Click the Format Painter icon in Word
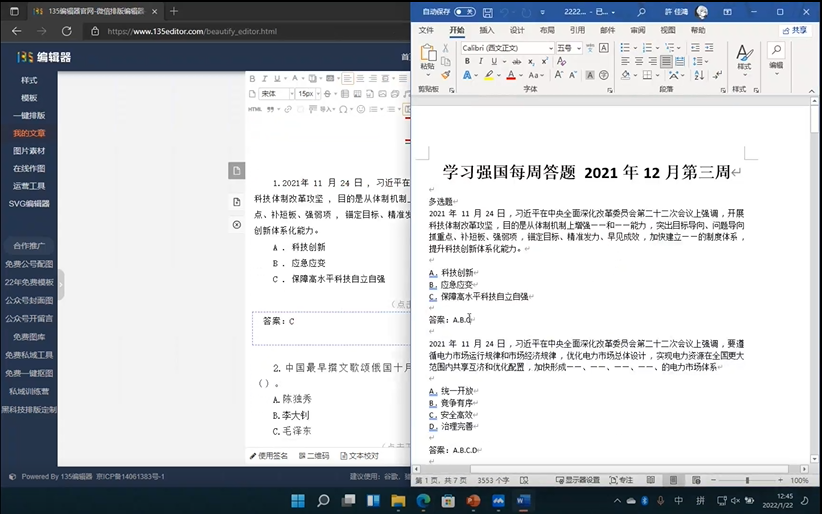Image resolution: width=822 pixels, height=514 pixels. click(x=445, y=74)
